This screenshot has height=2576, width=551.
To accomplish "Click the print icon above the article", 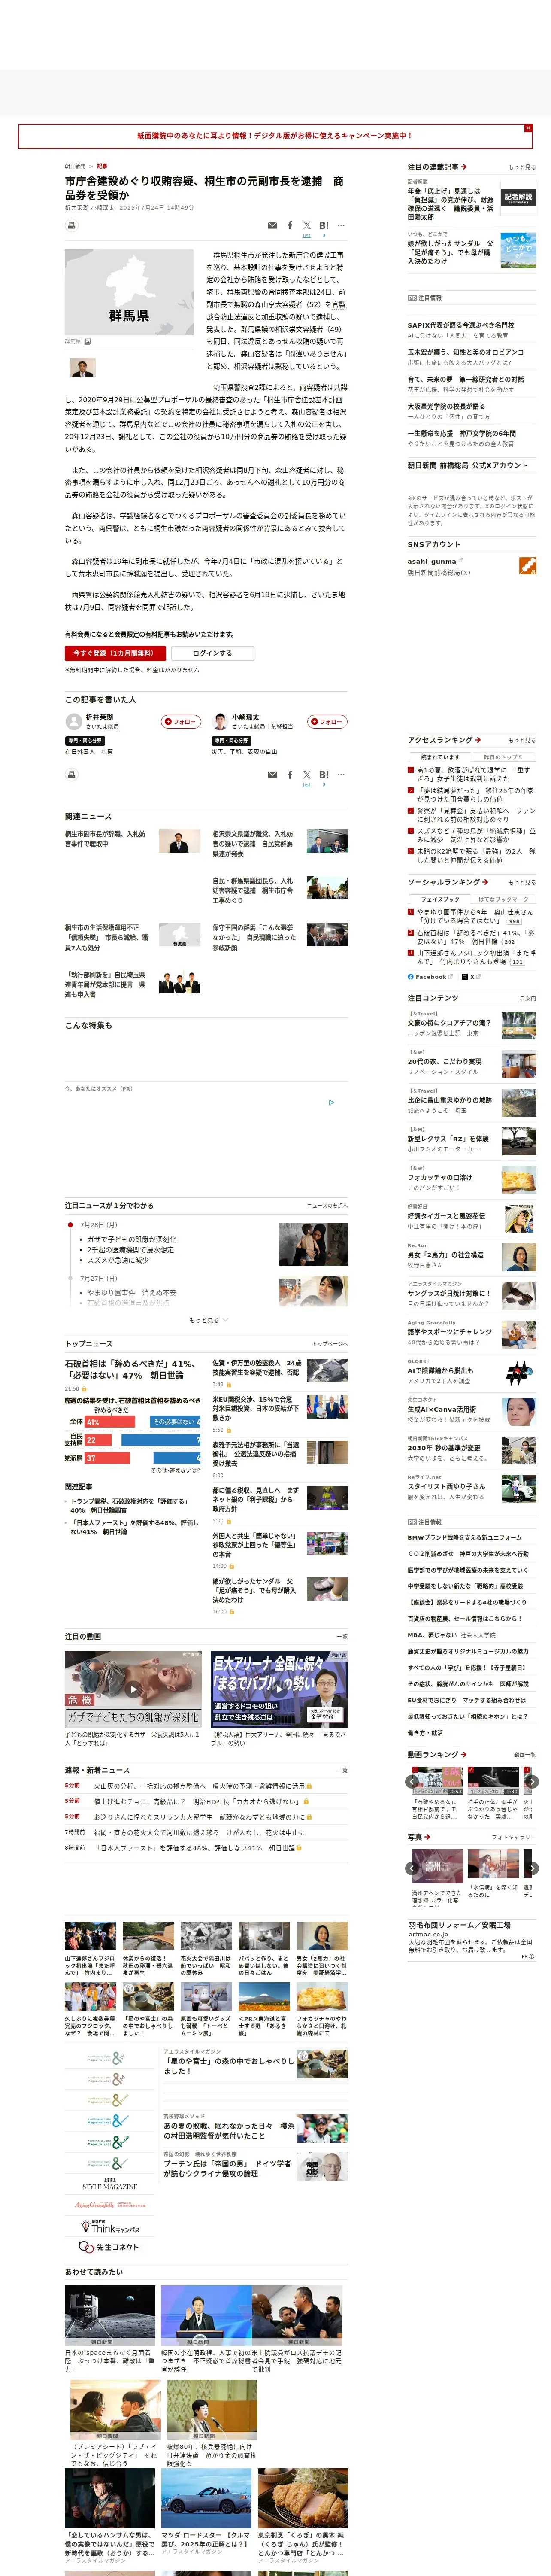I will tap(71, 225).
